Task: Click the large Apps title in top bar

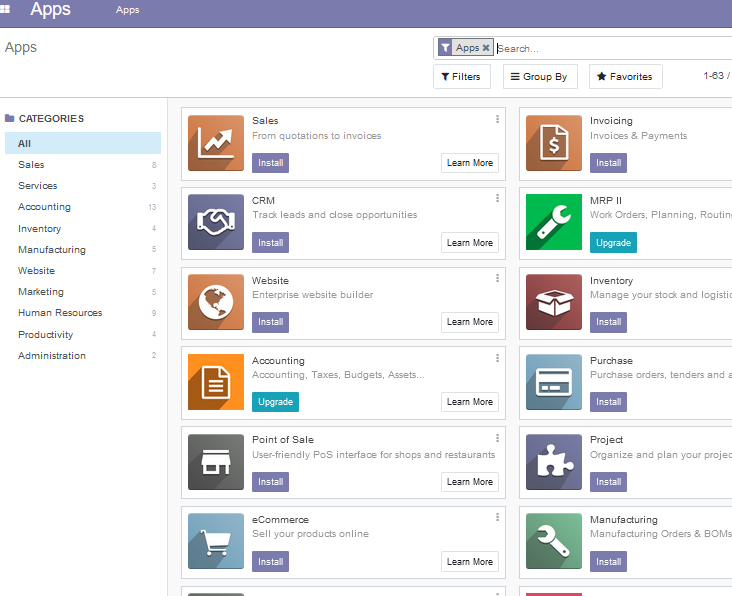Action: (x=50, y=9)
